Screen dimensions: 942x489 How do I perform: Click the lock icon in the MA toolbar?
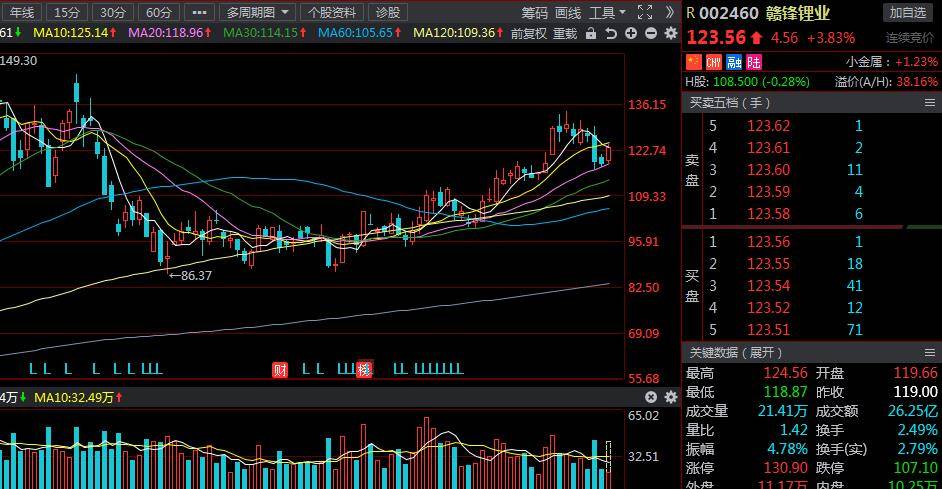[592, 33]
